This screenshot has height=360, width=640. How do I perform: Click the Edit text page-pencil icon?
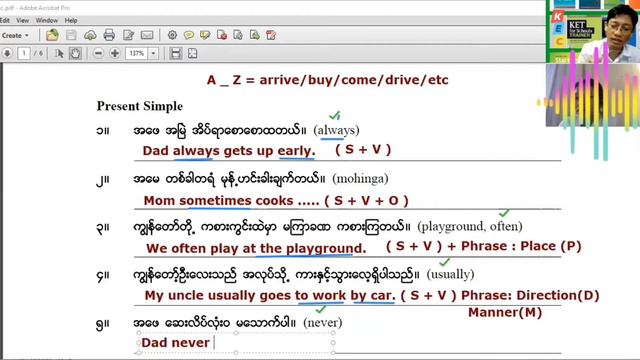[x=129, y=35]
